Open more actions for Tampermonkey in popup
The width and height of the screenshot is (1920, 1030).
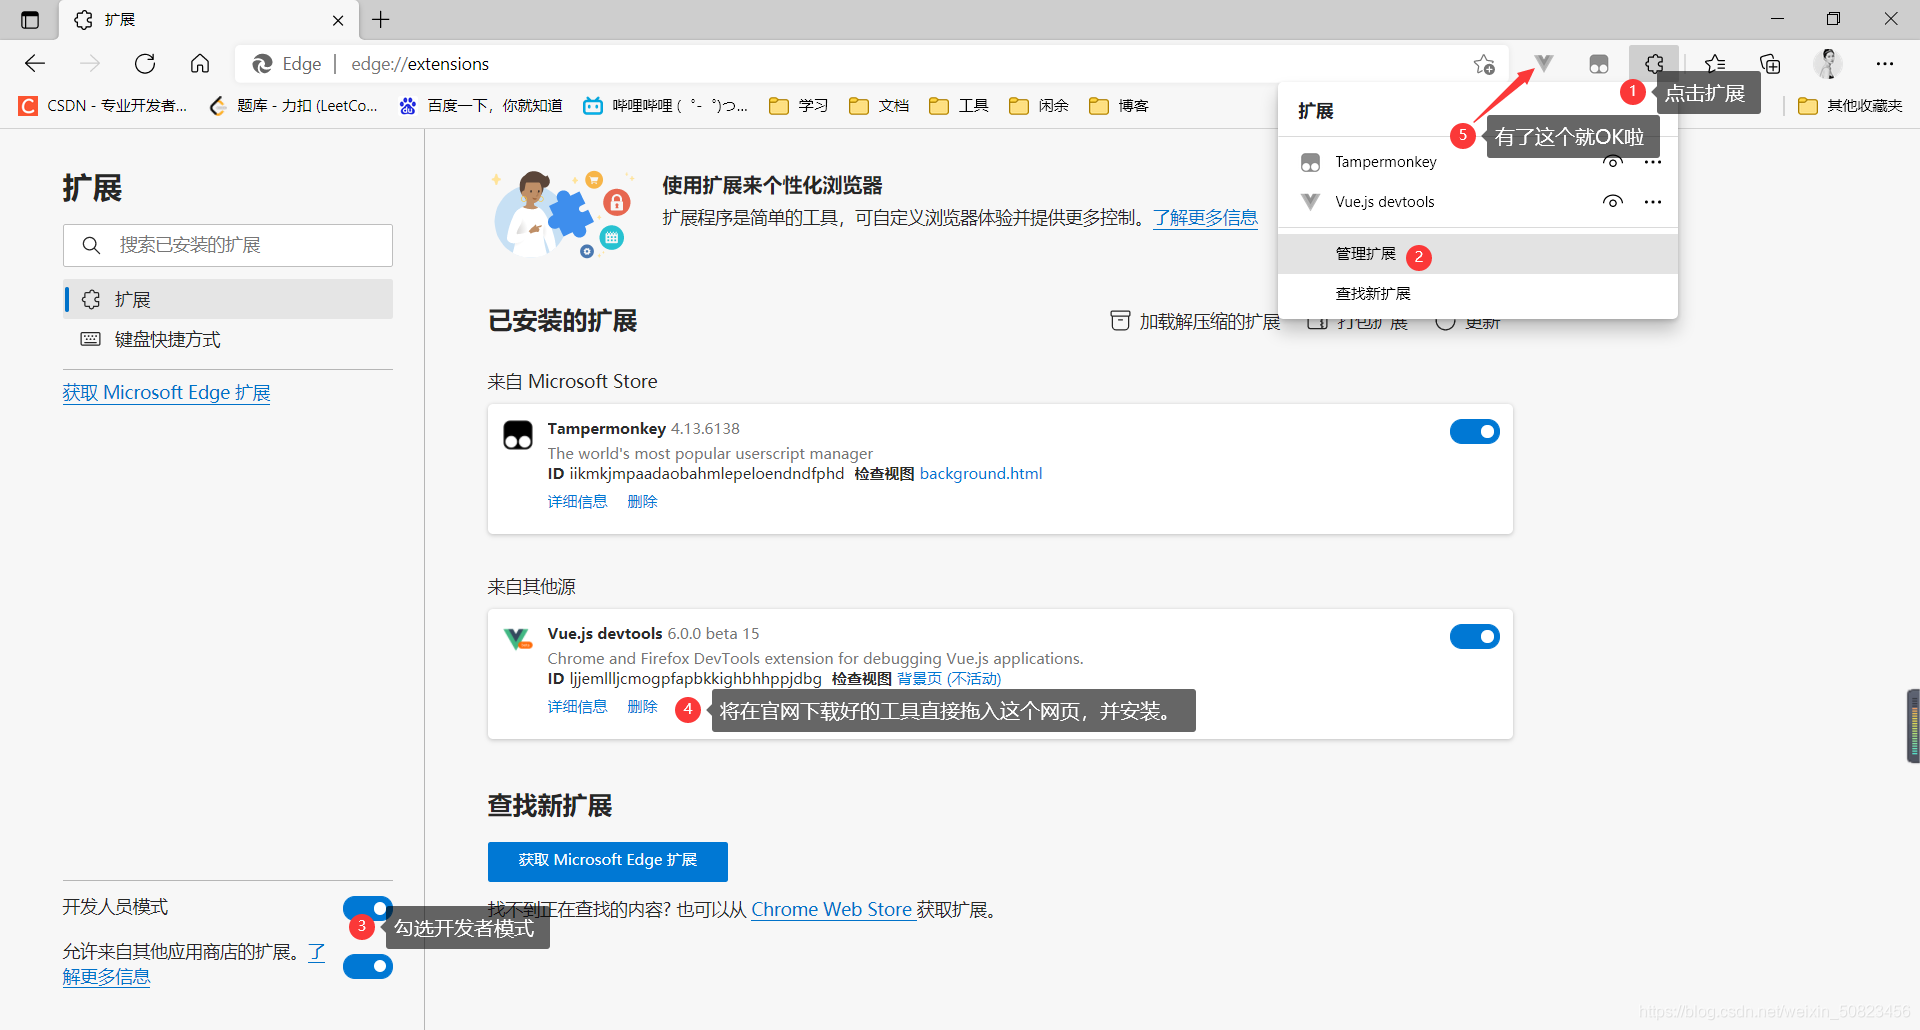(1652, 163)
